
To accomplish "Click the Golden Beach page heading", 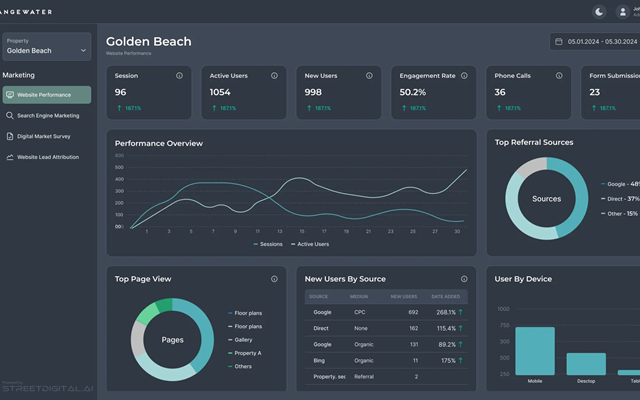I will click(149, 42).
